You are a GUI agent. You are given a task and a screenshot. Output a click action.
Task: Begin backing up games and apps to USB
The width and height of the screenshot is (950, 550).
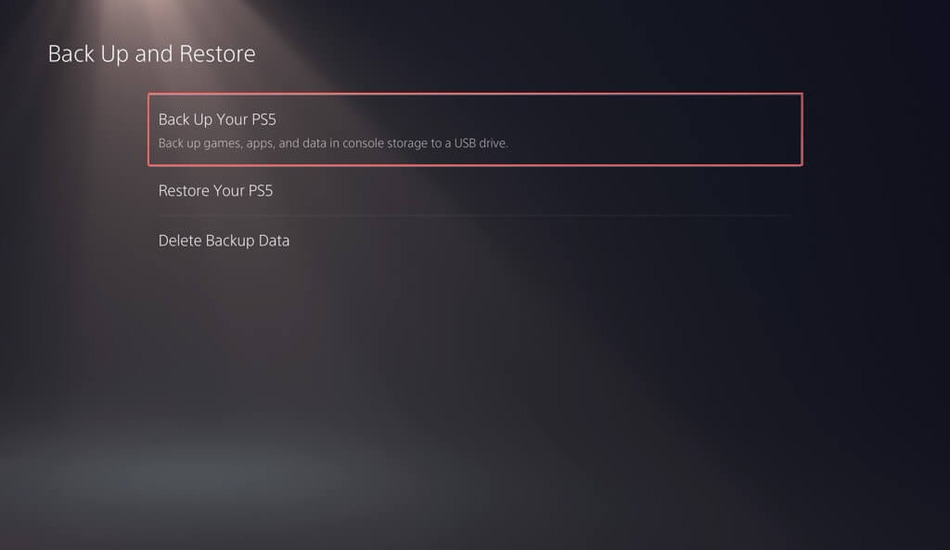pyautogui.click(x=475, y=129)
